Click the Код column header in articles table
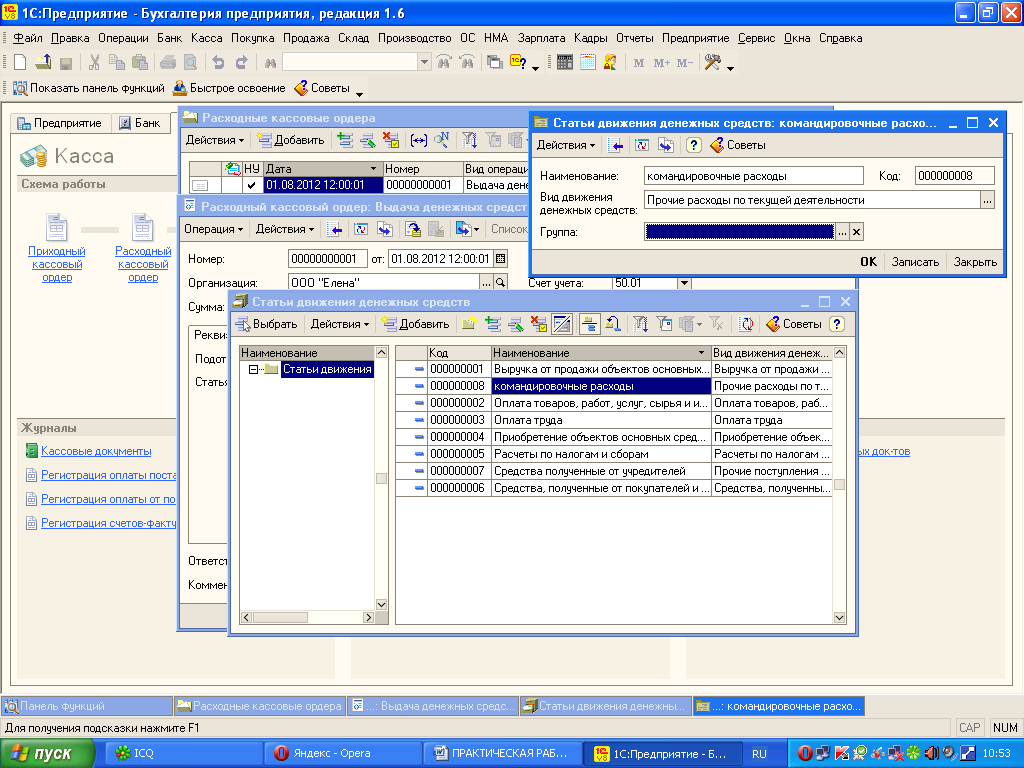1024x768 pixels. [458, 353]
